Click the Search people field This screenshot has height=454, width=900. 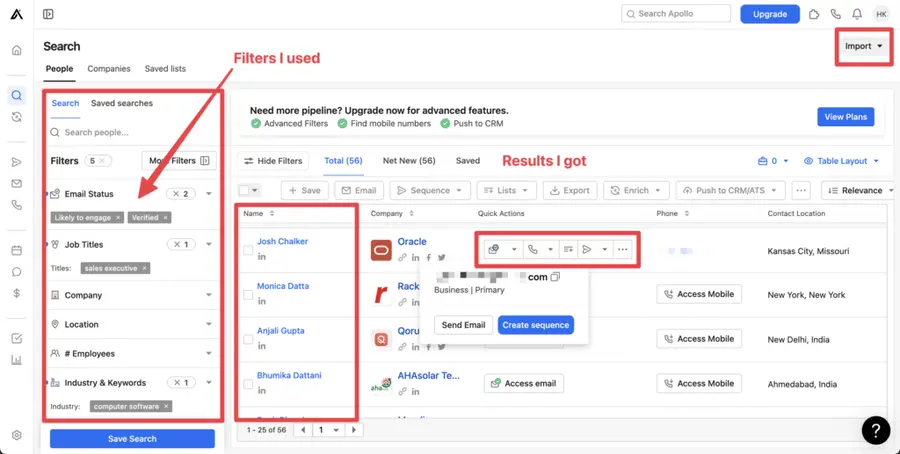[x=132, y=133]
